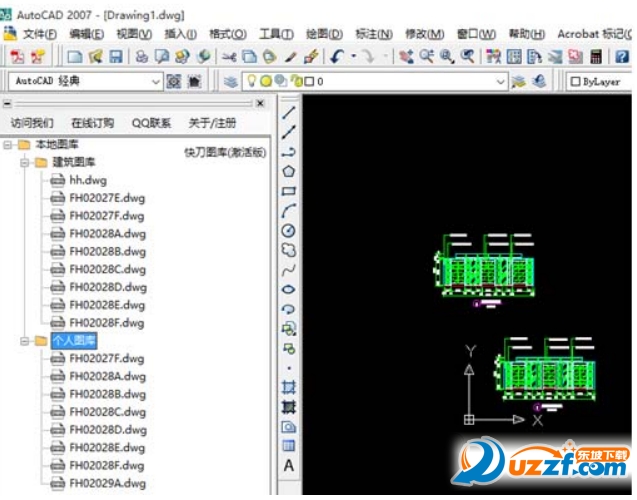Toggle layer 0 freeze sun icon
The image size is (637, 500).
point(266,82)
